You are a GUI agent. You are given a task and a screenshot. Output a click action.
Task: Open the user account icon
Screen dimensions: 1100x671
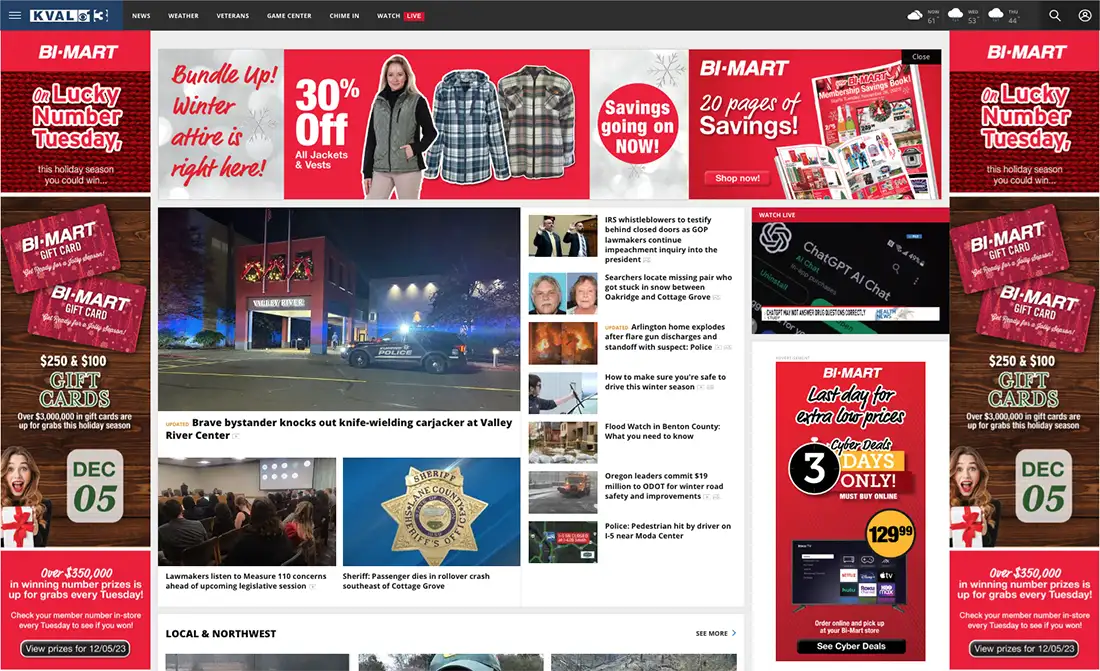(x=1085, y=15)
